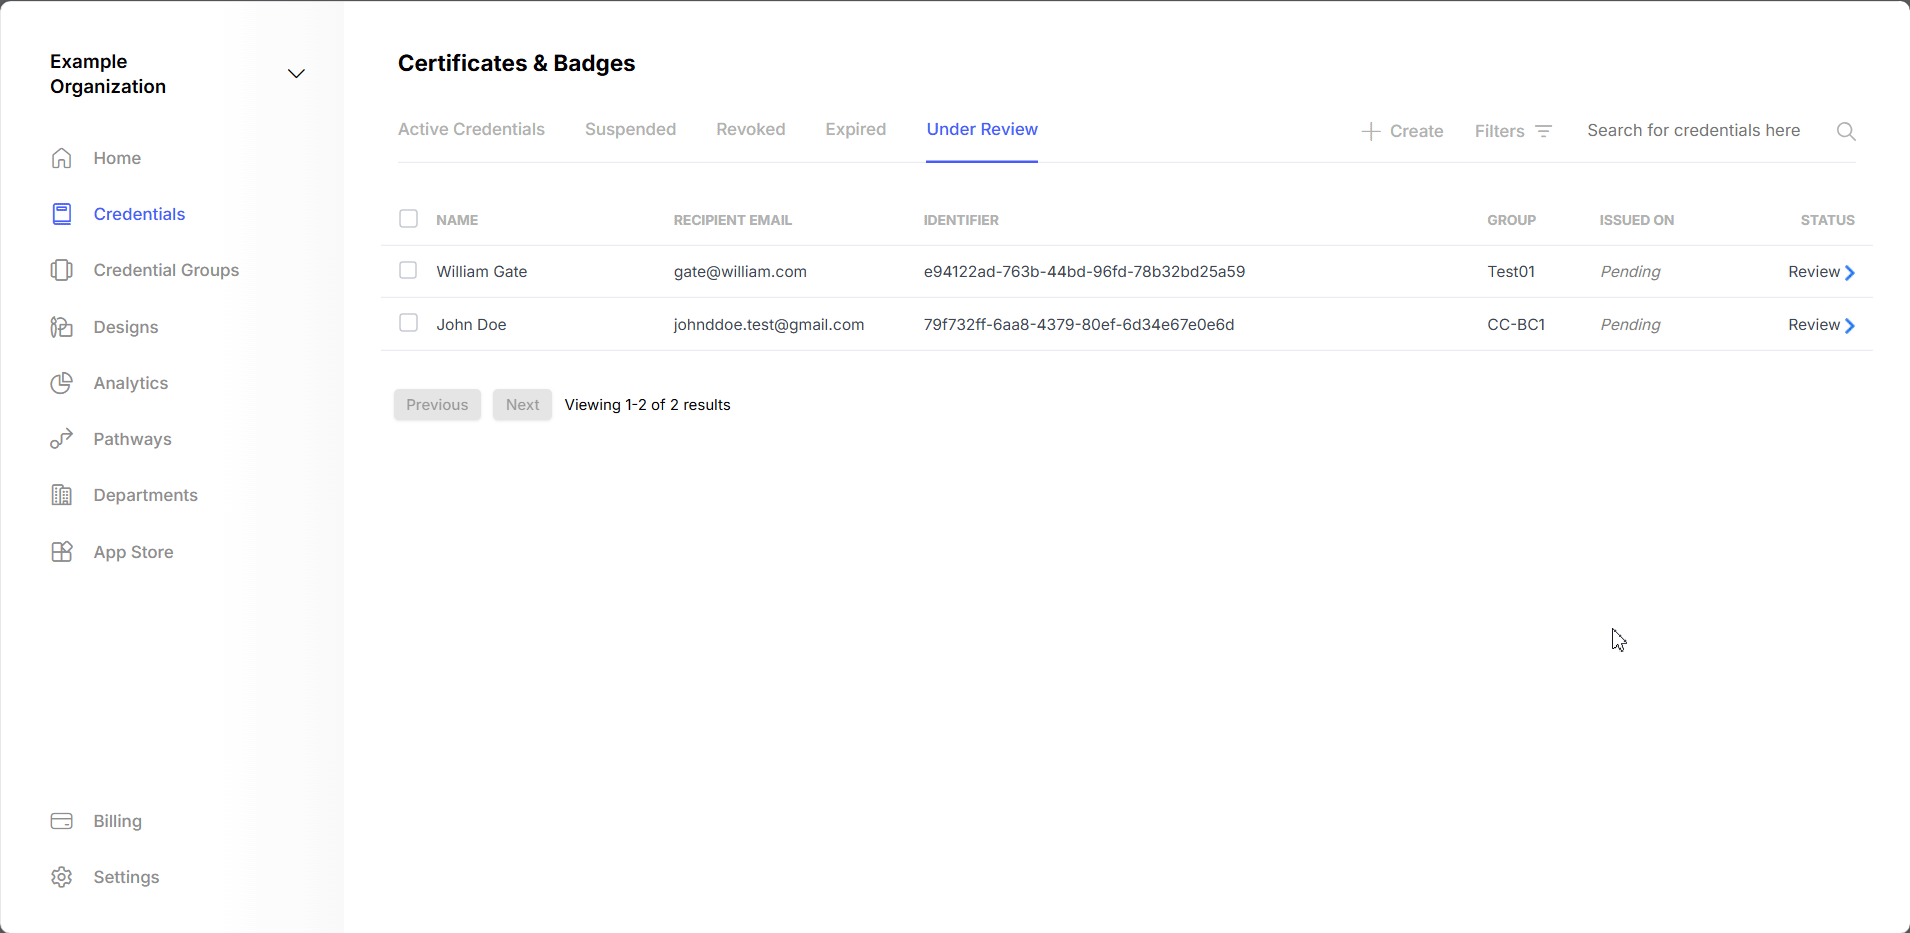Check the John Doe row checkbox
The image size is (1910, 933).
408,323
